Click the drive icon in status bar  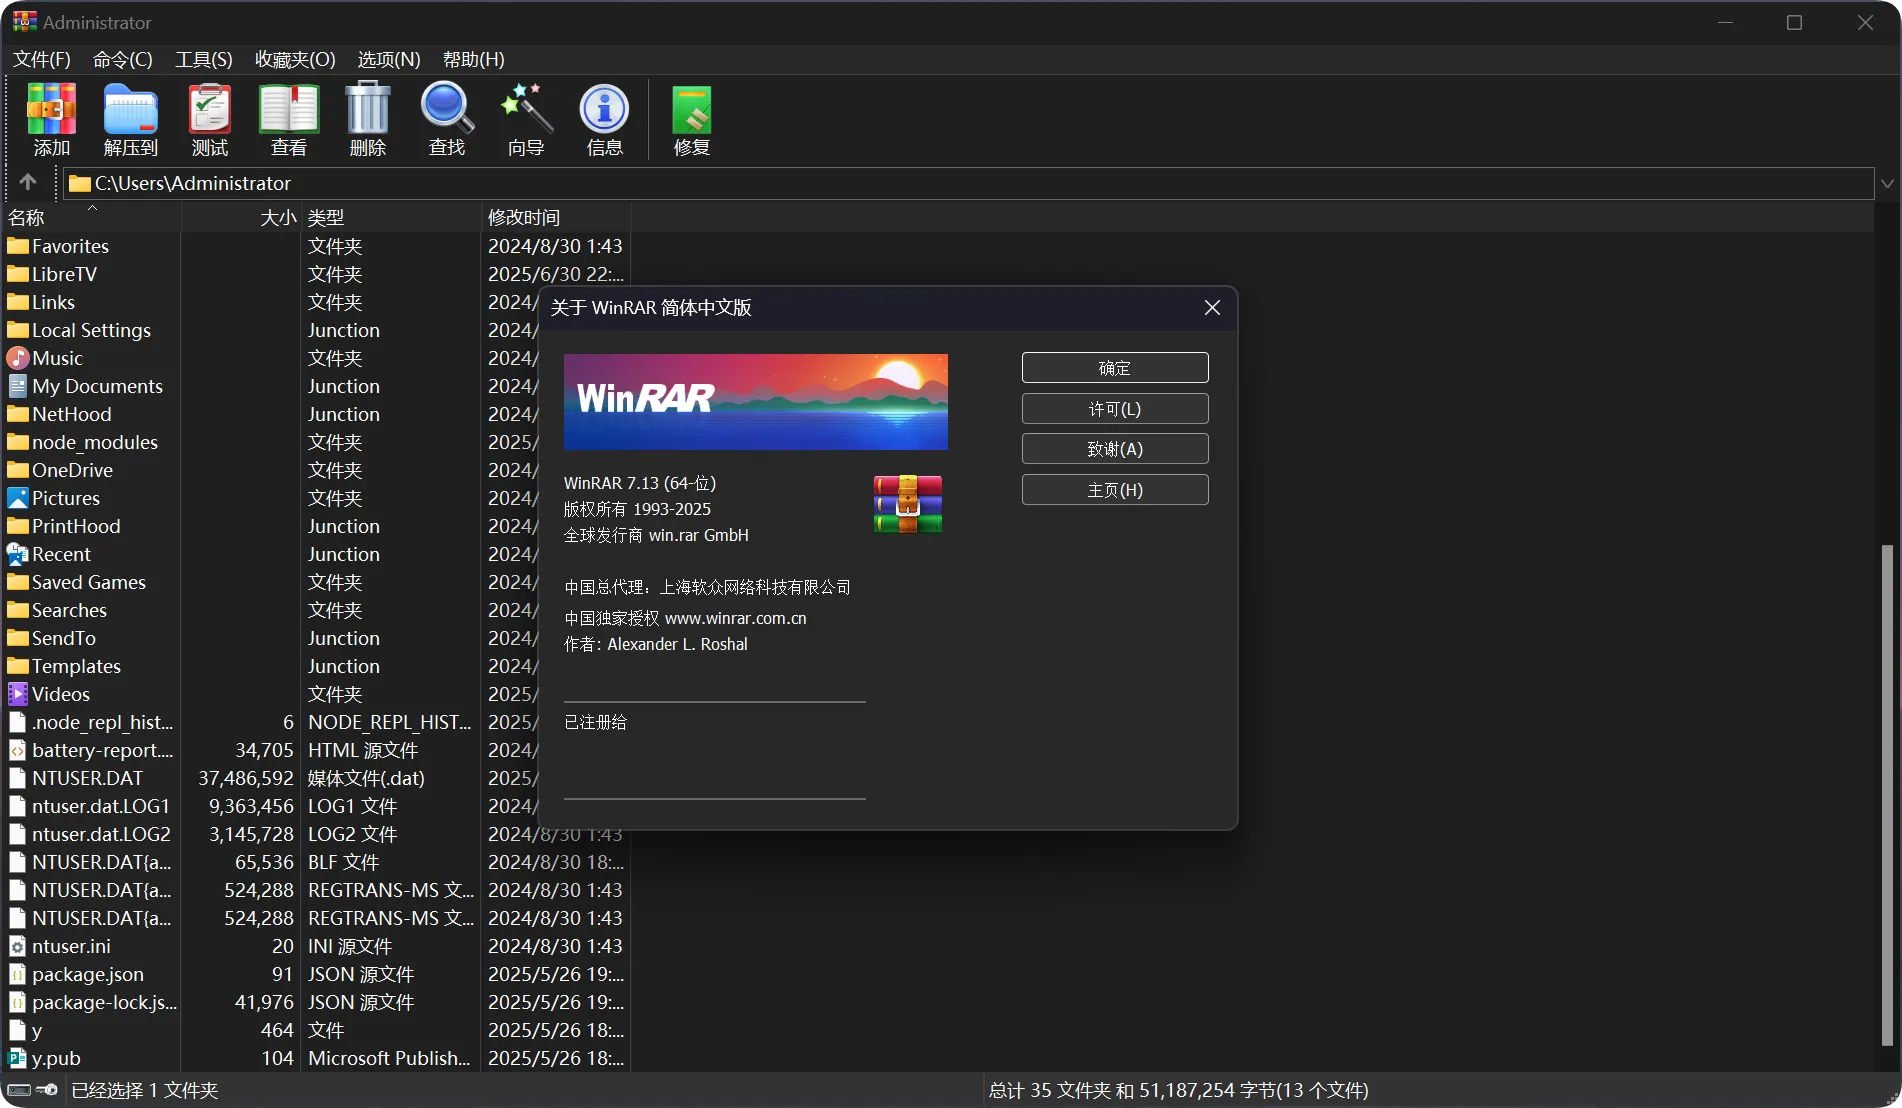[19, 1090]
